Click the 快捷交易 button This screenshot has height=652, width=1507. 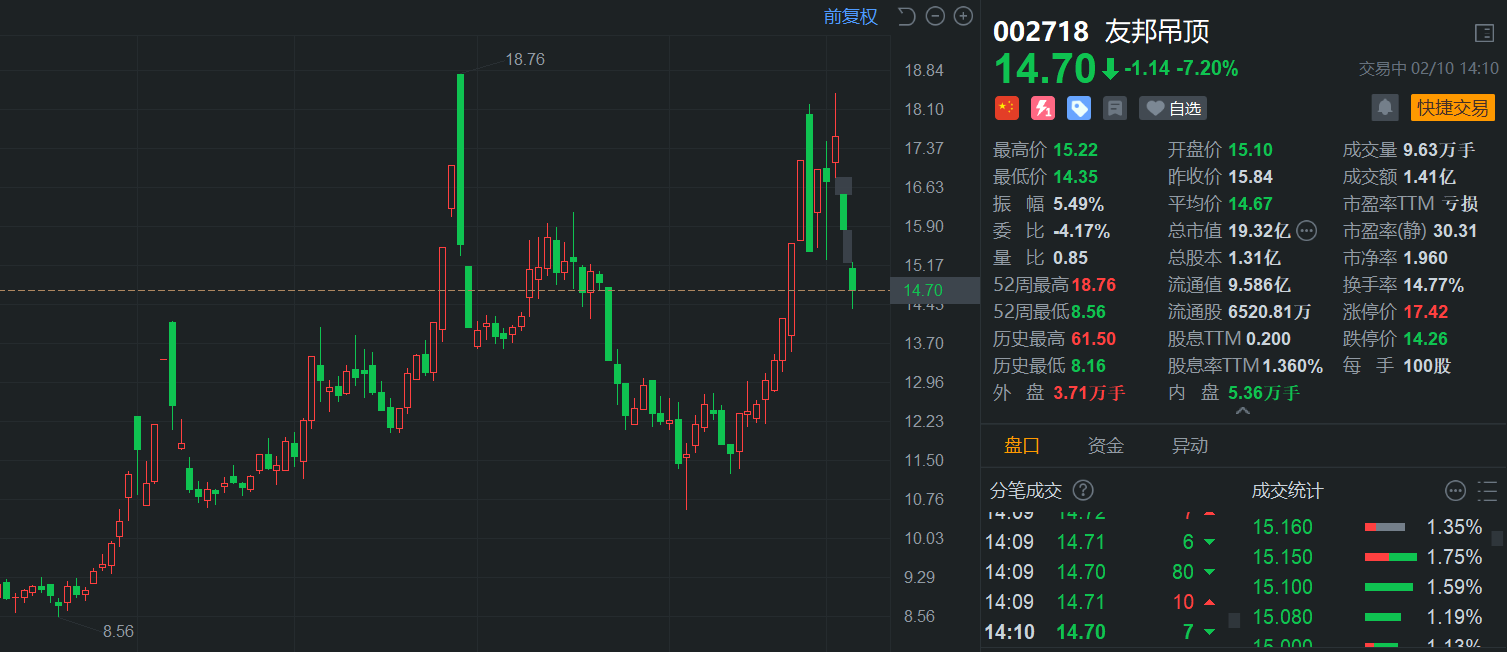click(x=1453, y=108)
